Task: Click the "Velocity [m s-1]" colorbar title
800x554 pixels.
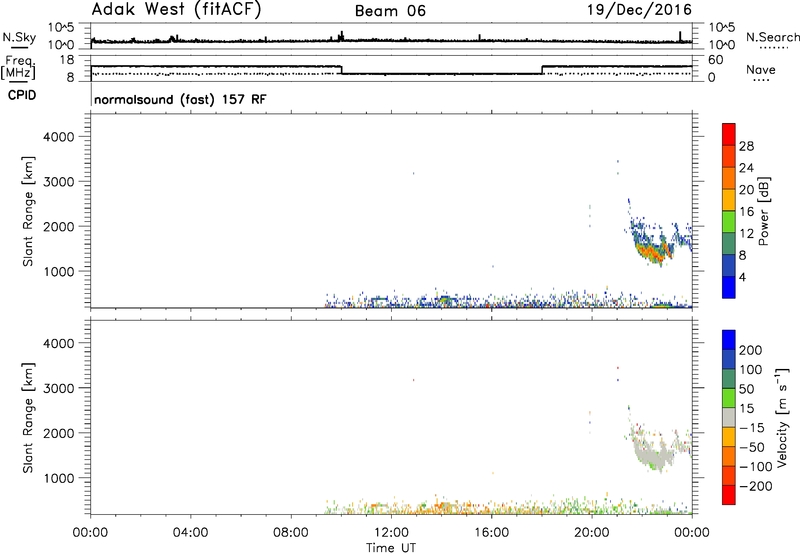Action: click(782, 417)
